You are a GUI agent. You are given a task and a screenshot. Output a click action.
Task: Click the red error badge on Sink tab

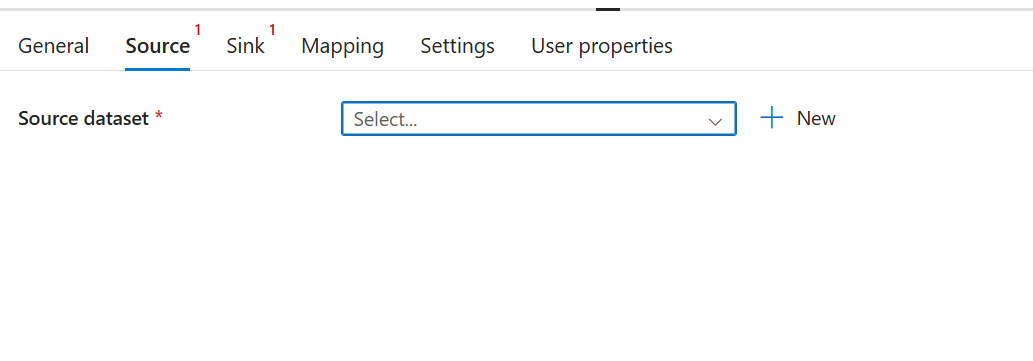[271, 30]
